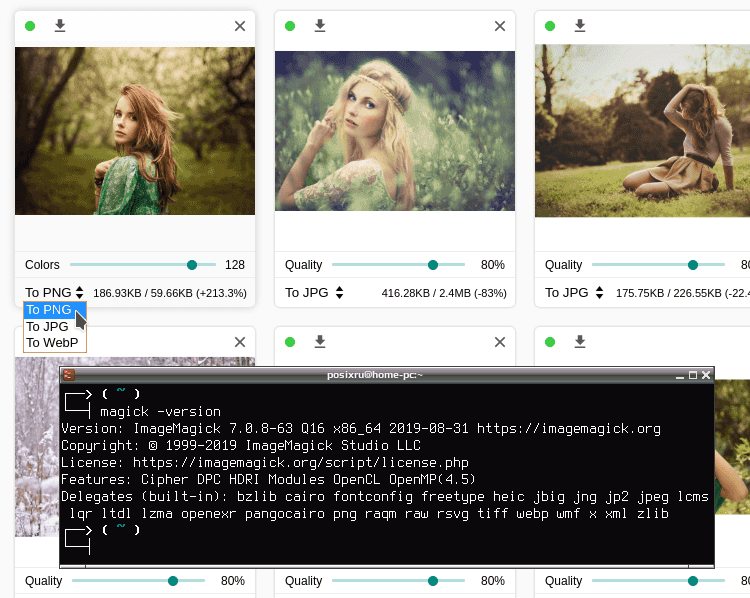Viewport: 750px width, 598px height.
Task: Download the blonde woman image card
Action: (320, 26)
